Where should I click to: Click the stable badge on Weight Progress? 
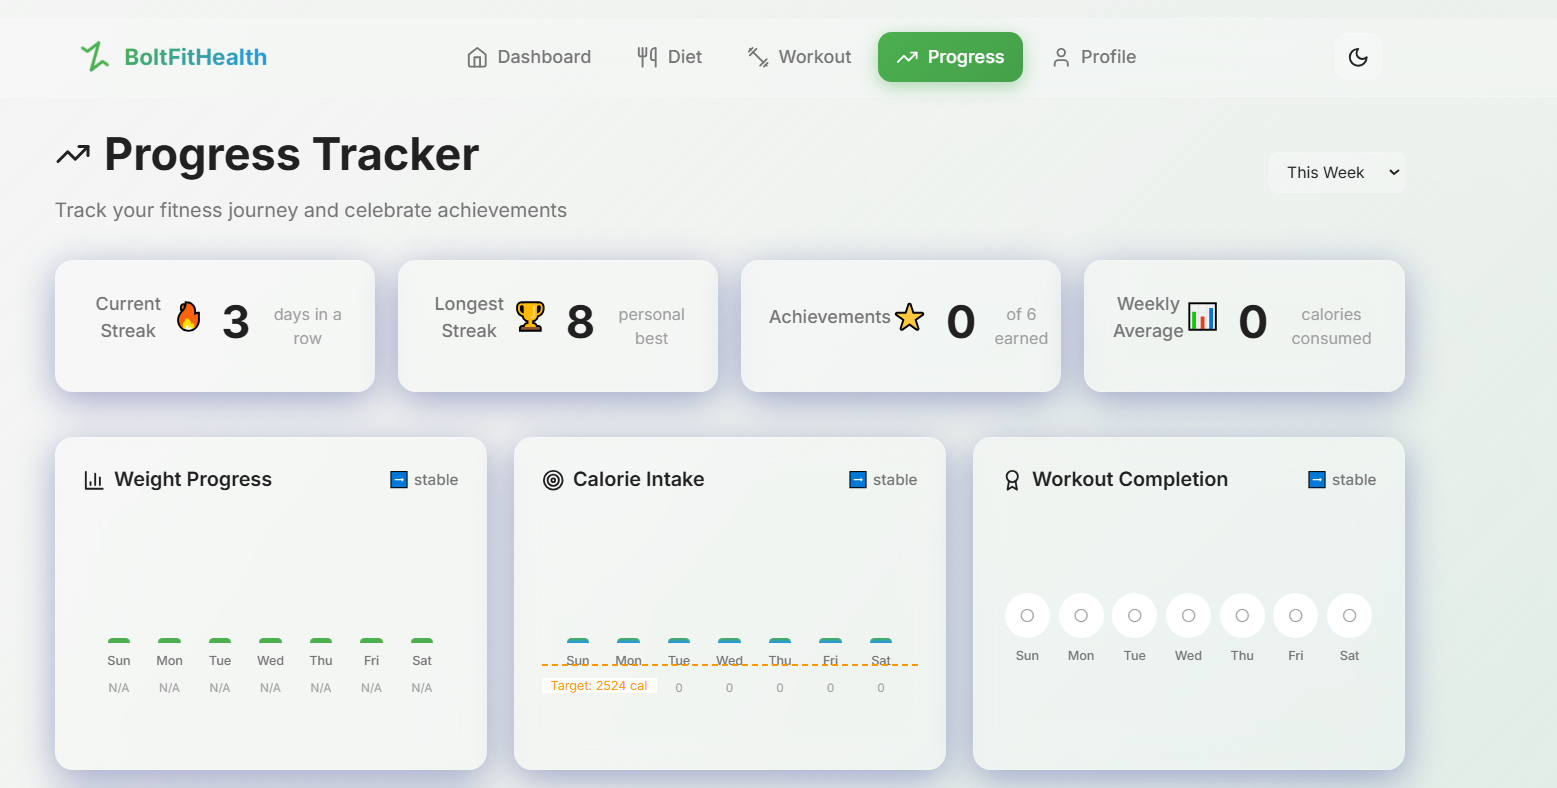click(424, 480)
